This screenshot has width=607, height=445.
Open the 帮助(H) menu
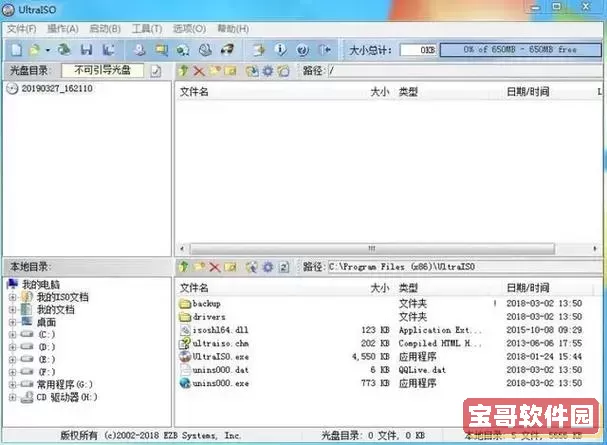point(233,29)
